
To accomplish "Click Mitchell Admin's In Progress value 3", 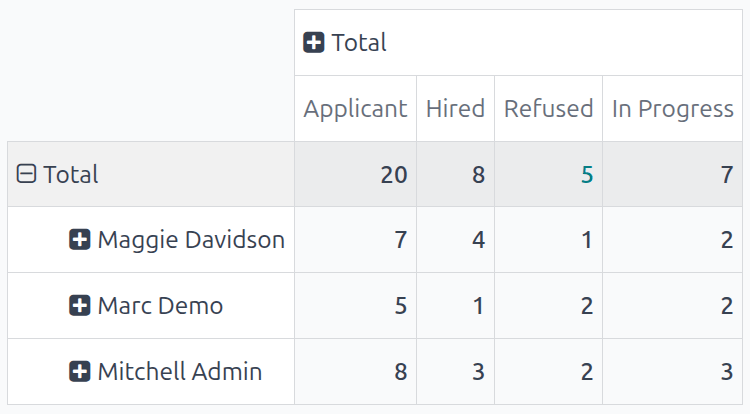I will click(x=727, y=373).
